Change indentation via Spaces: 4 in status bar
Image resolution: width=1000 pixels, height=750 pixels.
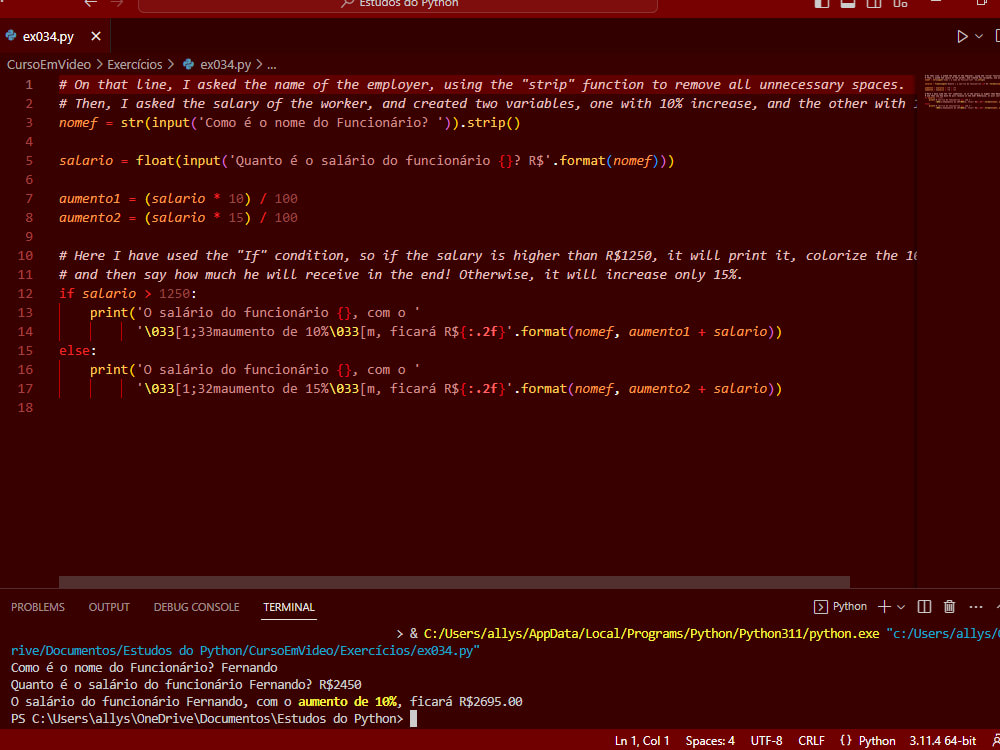[x=710, y=740]
